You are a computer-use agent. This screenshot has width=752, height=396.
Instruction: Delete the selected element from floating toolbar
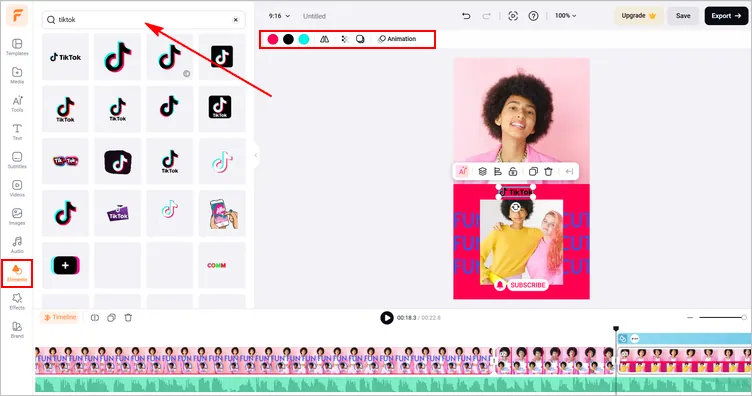(549, 171)
